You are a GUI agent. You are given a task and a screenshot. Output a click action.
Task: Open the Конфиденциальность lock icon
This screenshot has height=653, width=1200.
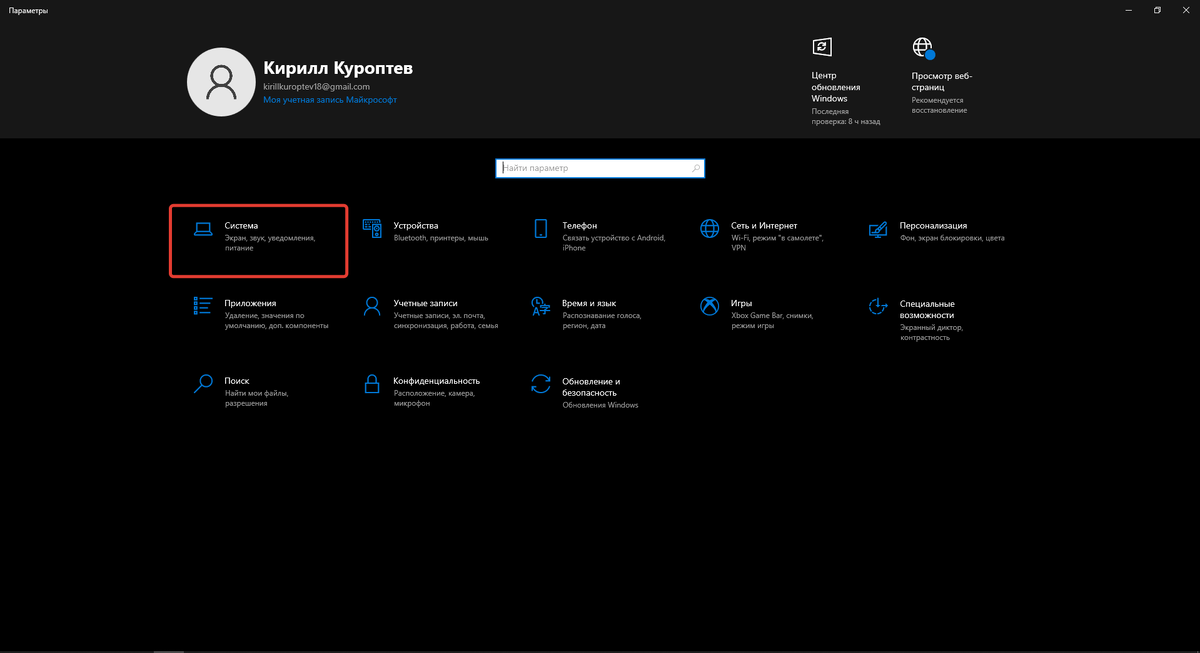[372, 384]
